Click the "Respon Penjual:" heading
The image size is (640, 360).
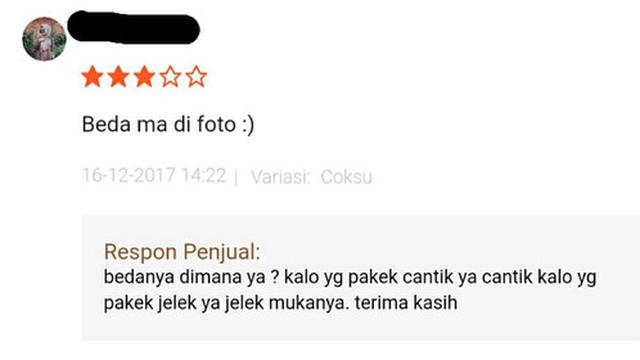pyautogui.click(x=182, y=252)
